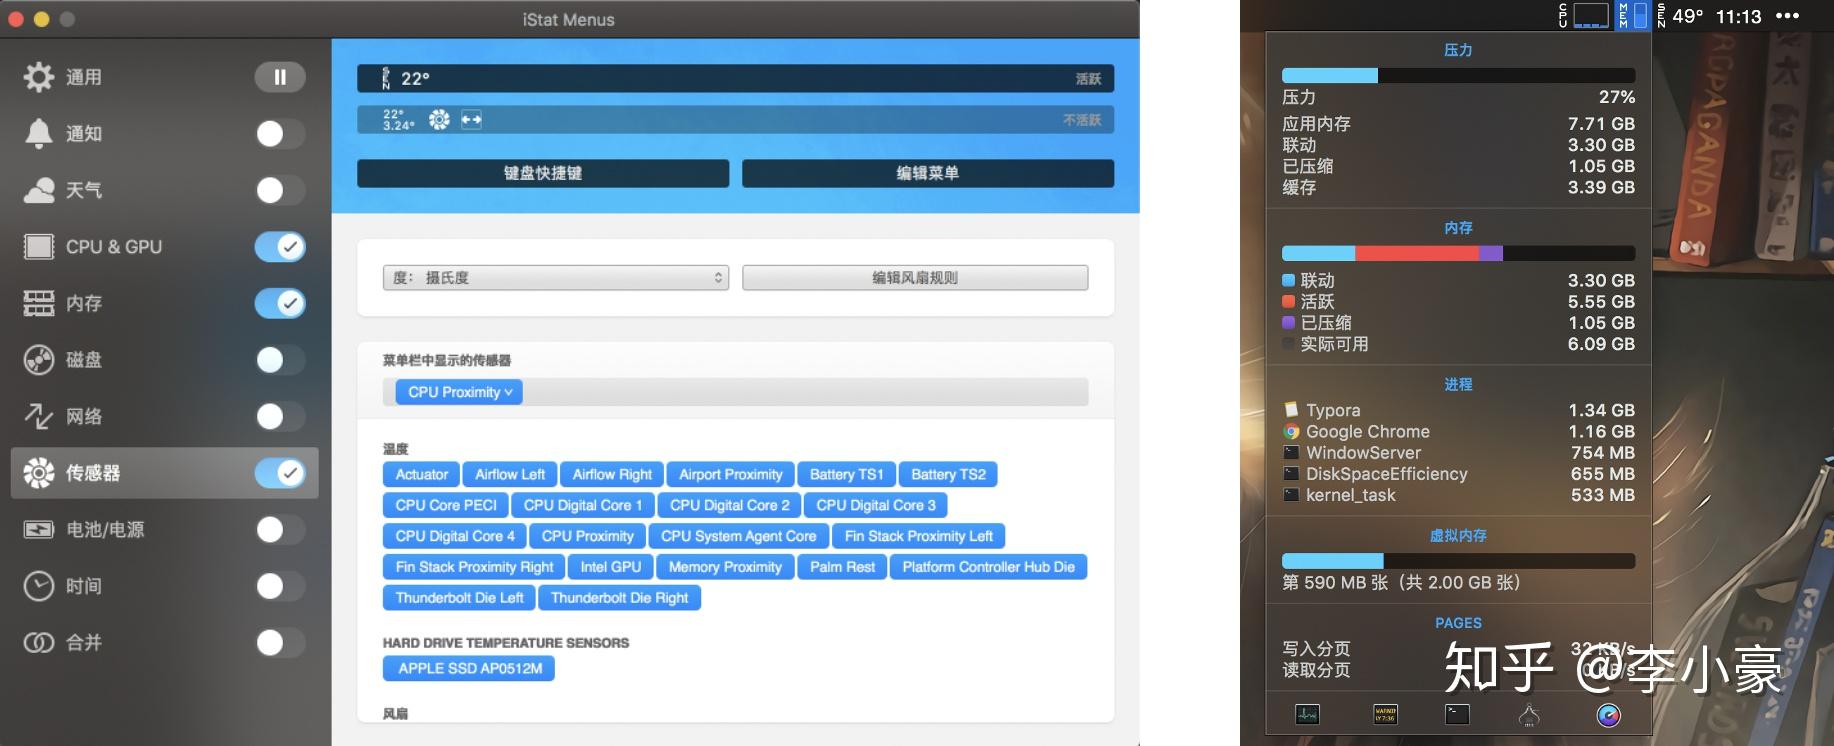
Task: Enable the Weather toggle
Action: click(x=280, y=190)
